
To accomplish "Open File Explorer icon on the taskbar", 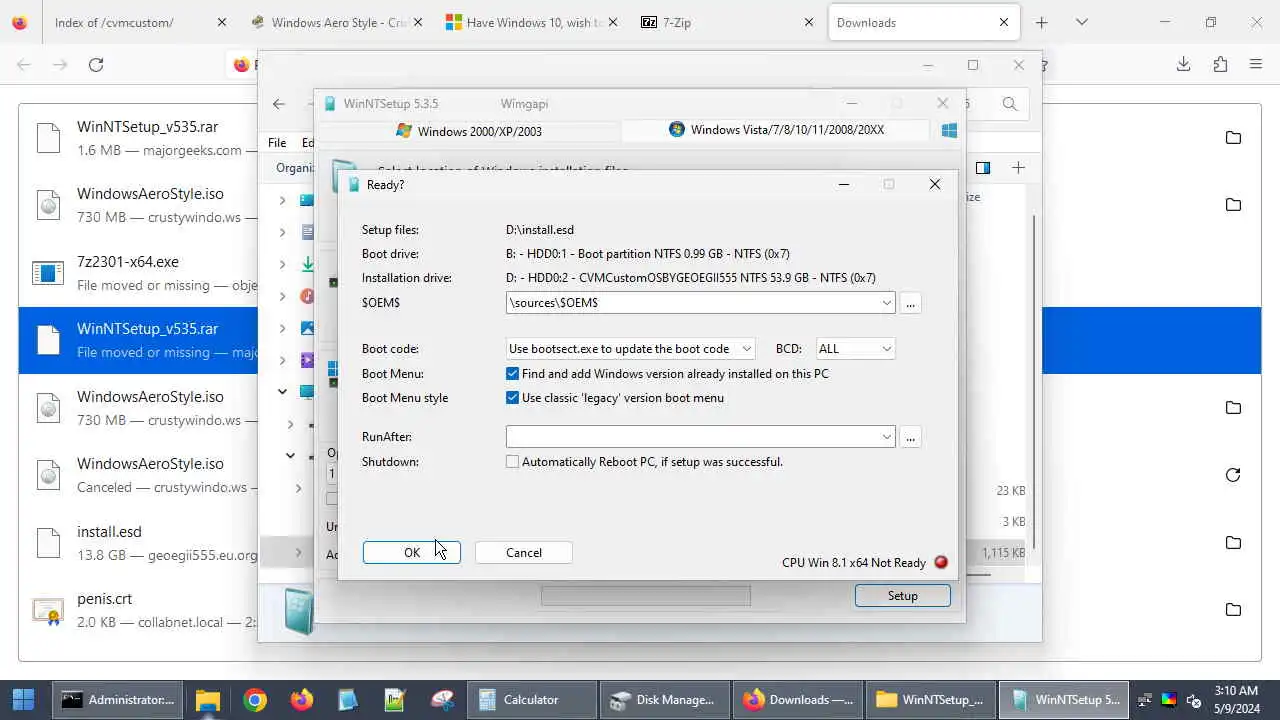I will pos(207,700).
